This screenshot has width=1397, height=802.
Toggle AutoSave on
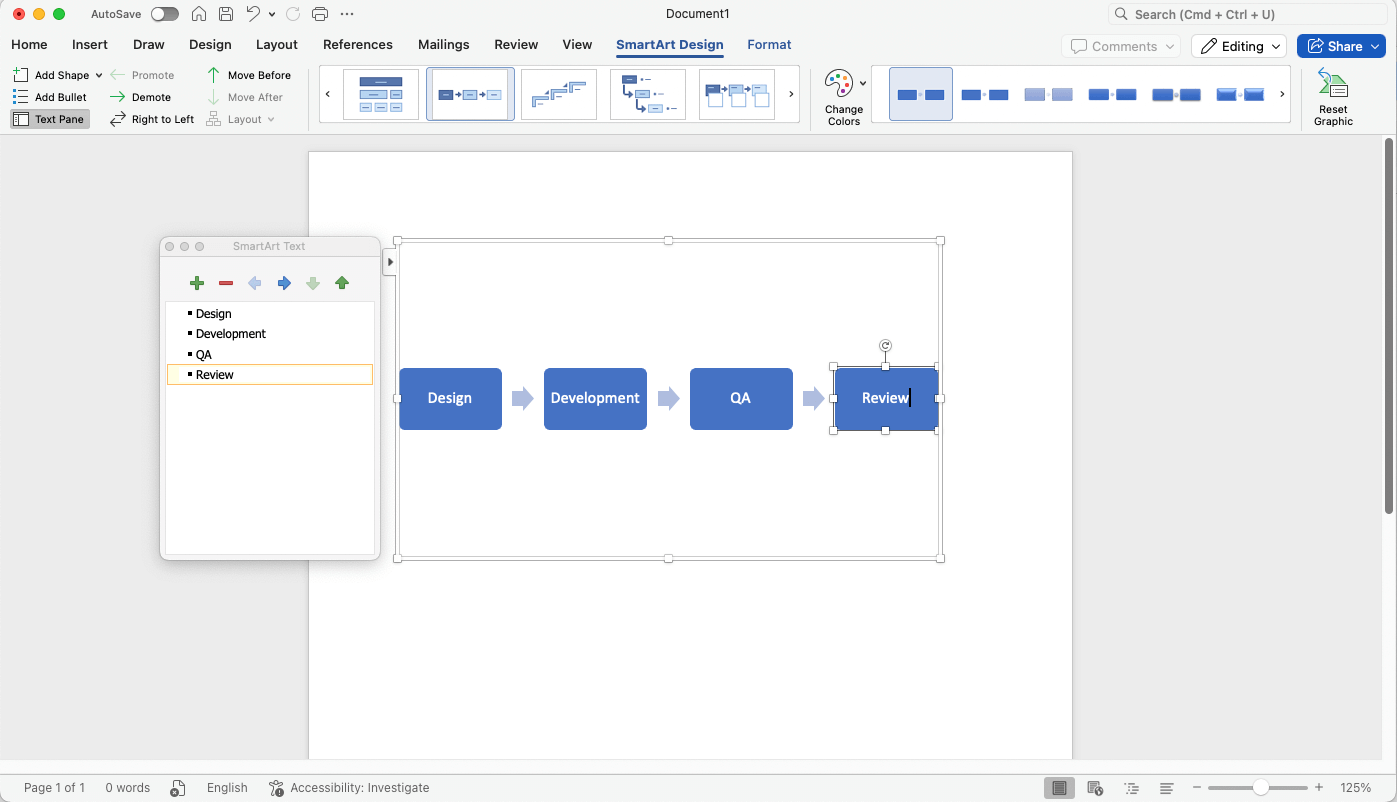pos(164,14)
